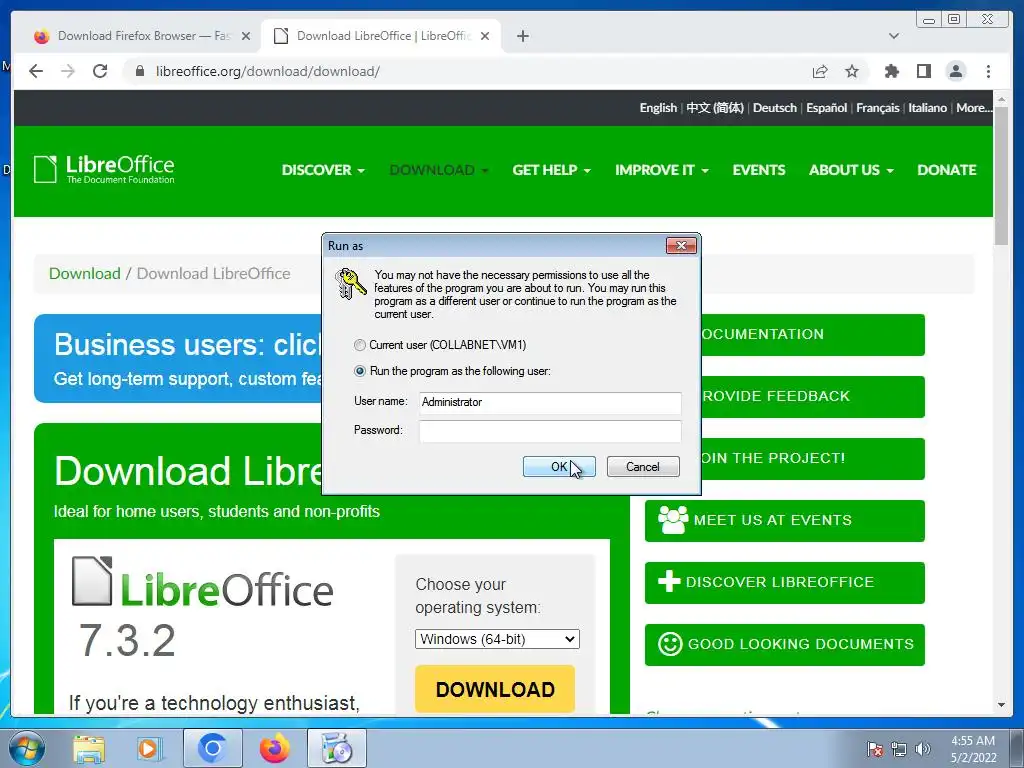This screenshot has width=1024, height=768.
Task: Open Meet Us At Events button
Action: click(x=784, y=520)
